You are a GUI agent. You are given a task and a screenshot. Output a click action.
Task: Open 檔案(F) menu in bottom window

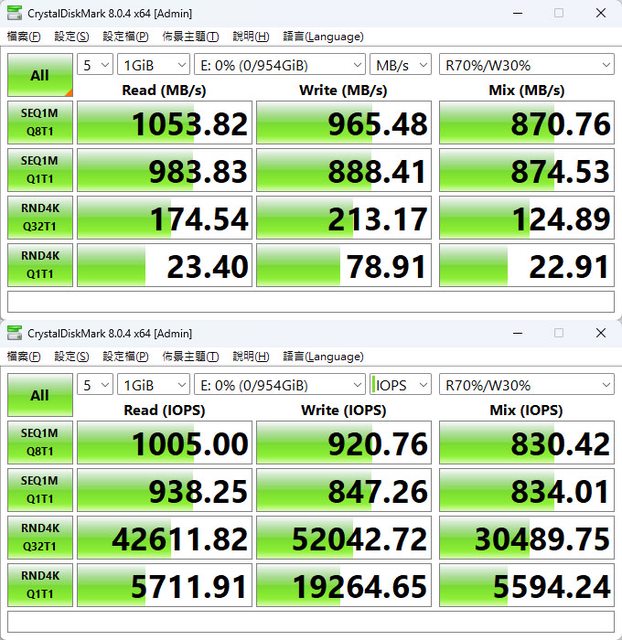click(x=24, y=356)
